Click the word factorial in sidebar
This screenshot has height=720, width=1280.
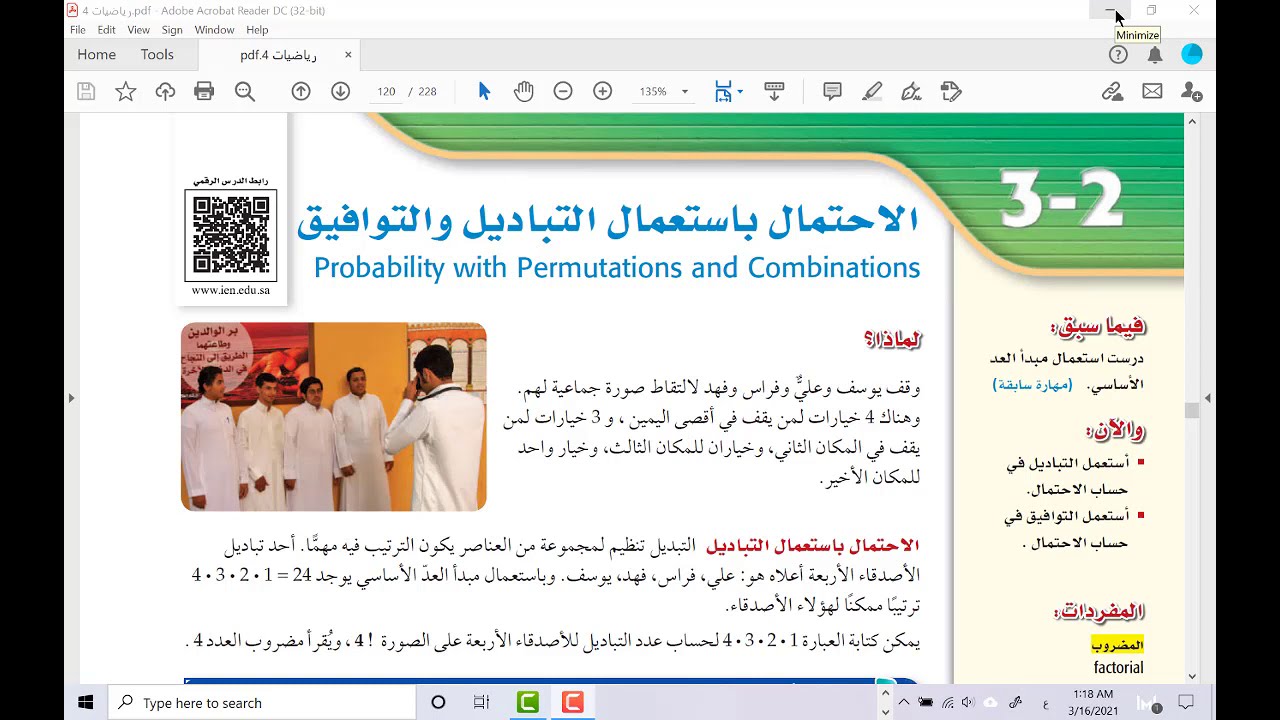(1118, 668)
